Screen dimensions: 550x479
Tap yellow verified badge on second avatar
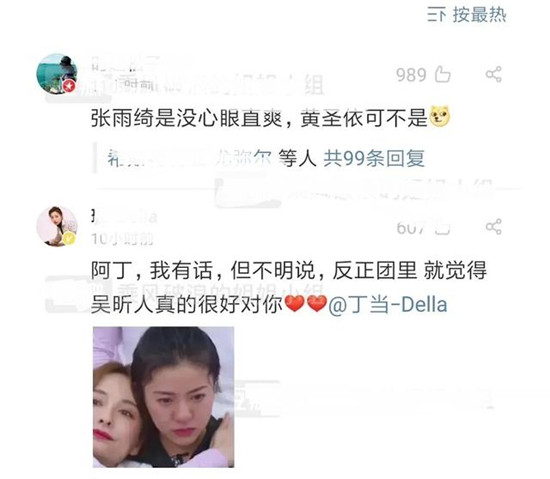[69, 238]
